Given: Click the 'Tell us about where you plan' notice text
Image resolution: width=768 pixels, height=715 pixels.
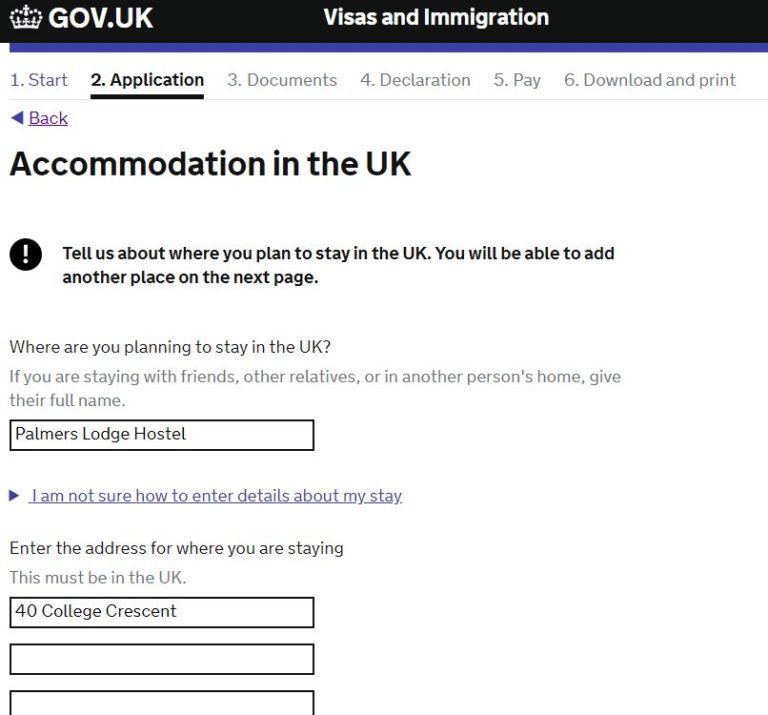Looking at the screenshot, I should coord(338,265).
